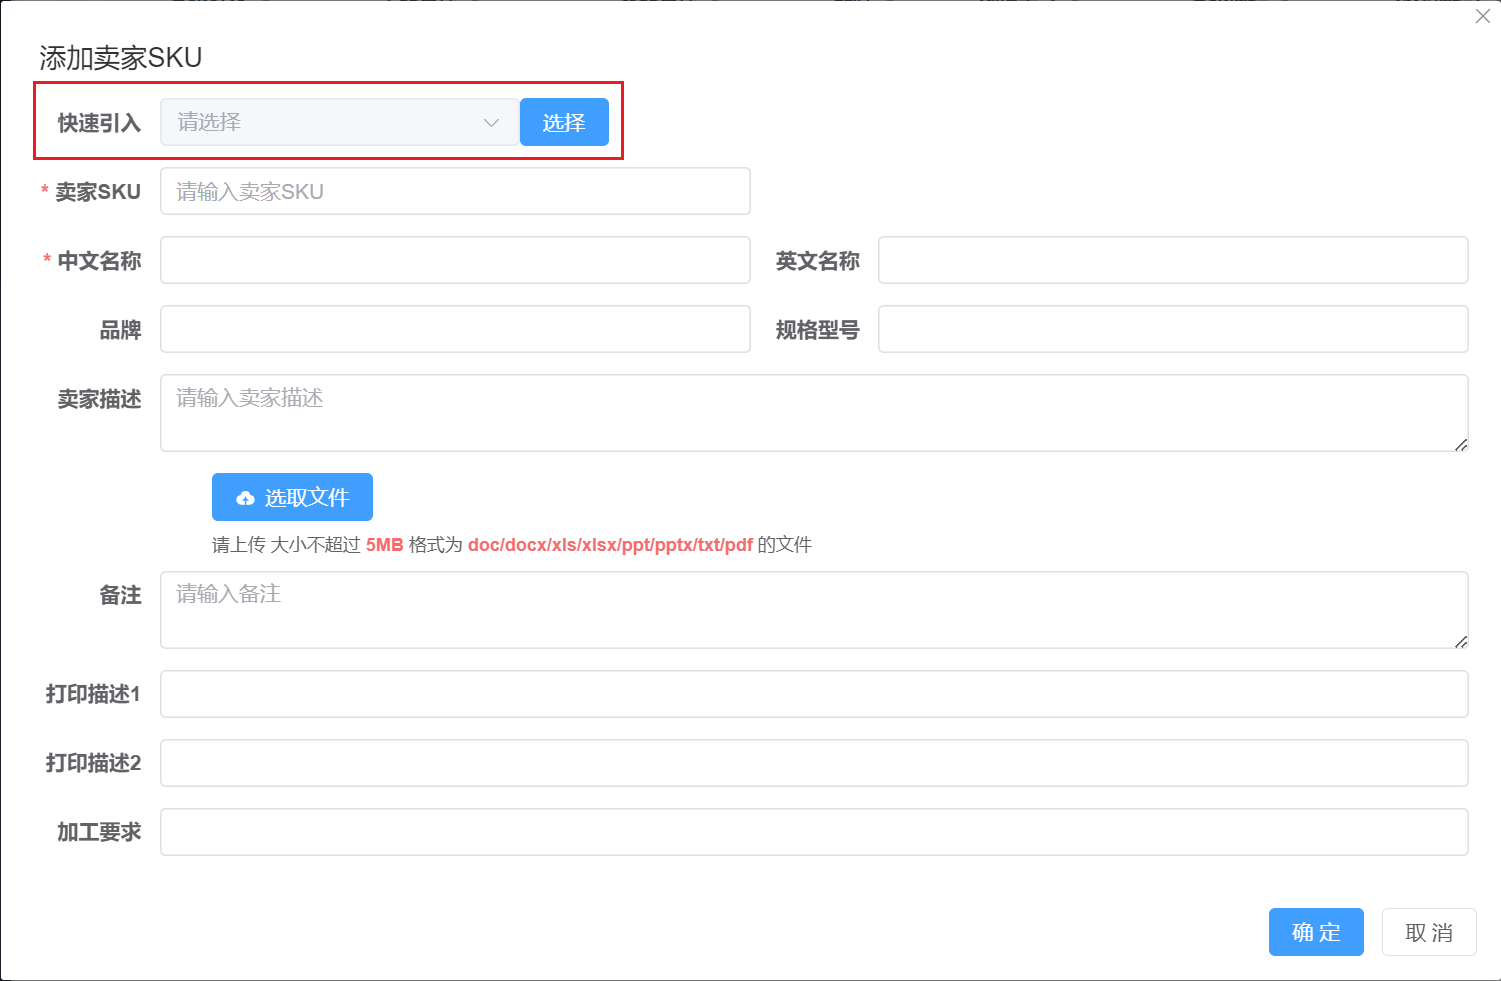This screenshot has width=1501, height=981.
Task: Click the 确定 confirm button
Action: coord(1316,931)
